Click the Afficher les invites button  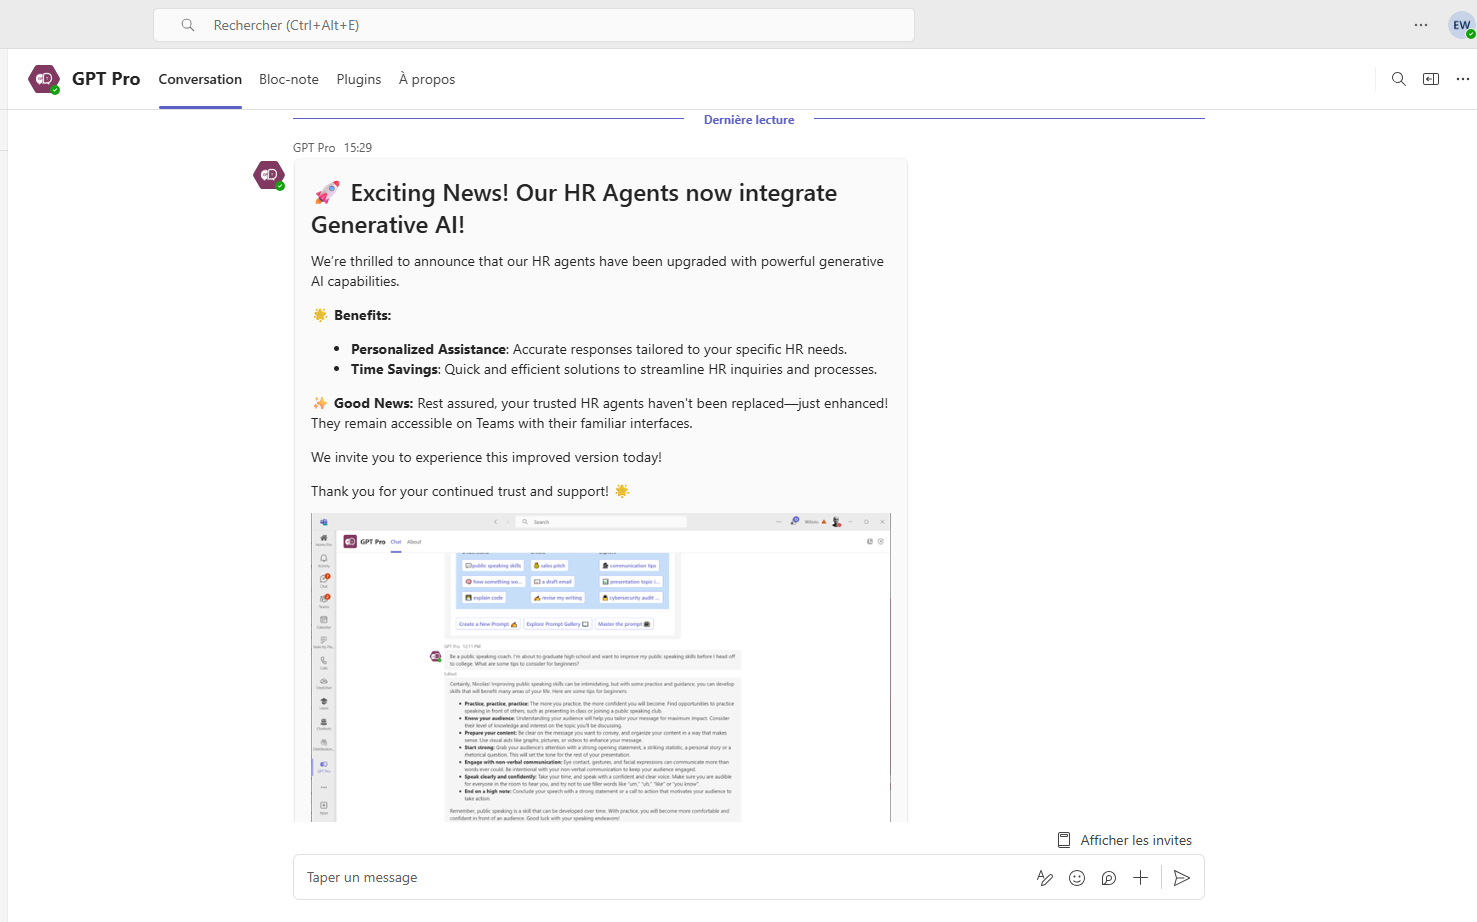point(1125,840)
